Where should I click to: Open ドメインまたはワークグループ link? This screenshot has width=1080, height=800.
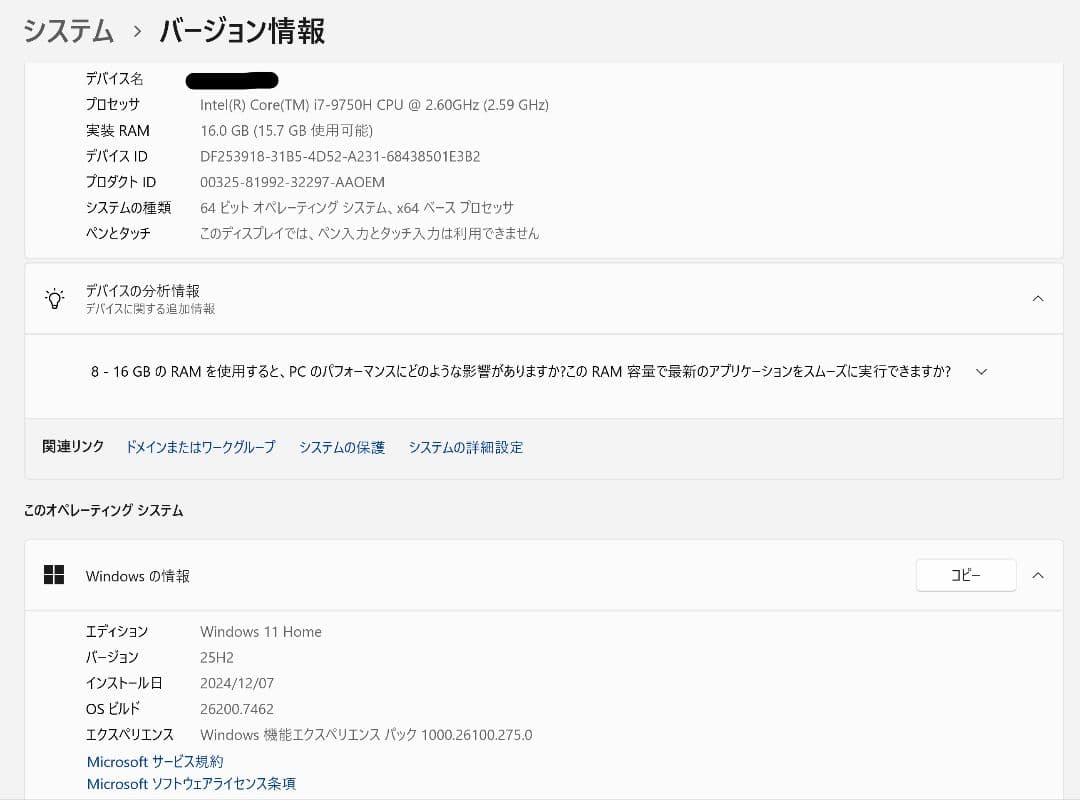[x=200, y=447]
